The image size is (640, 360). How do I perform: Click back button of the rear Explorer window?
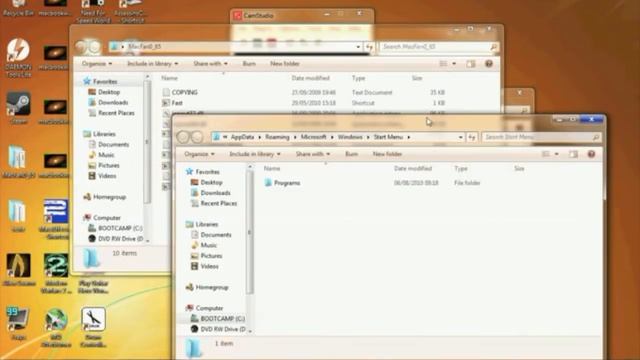(x=81, y=47)
